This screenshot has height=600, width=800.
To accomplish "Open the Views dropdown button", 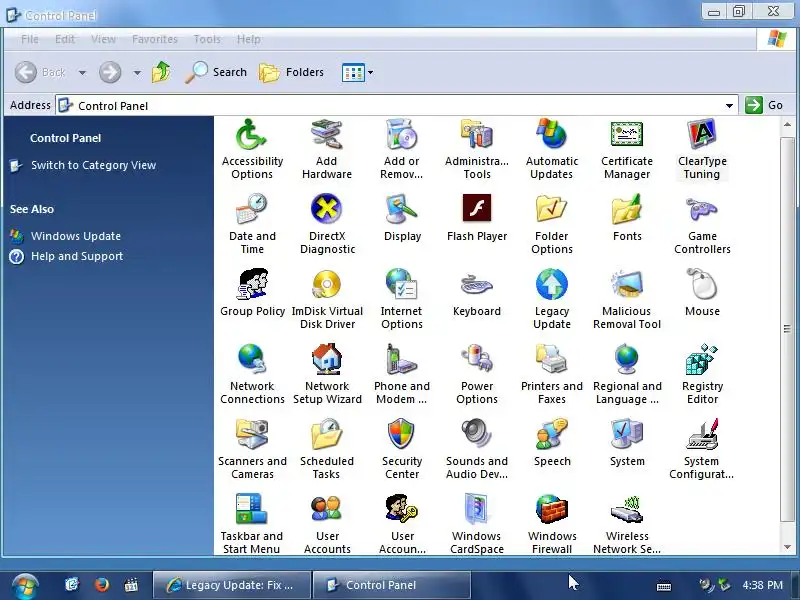I will coord(358,72).
